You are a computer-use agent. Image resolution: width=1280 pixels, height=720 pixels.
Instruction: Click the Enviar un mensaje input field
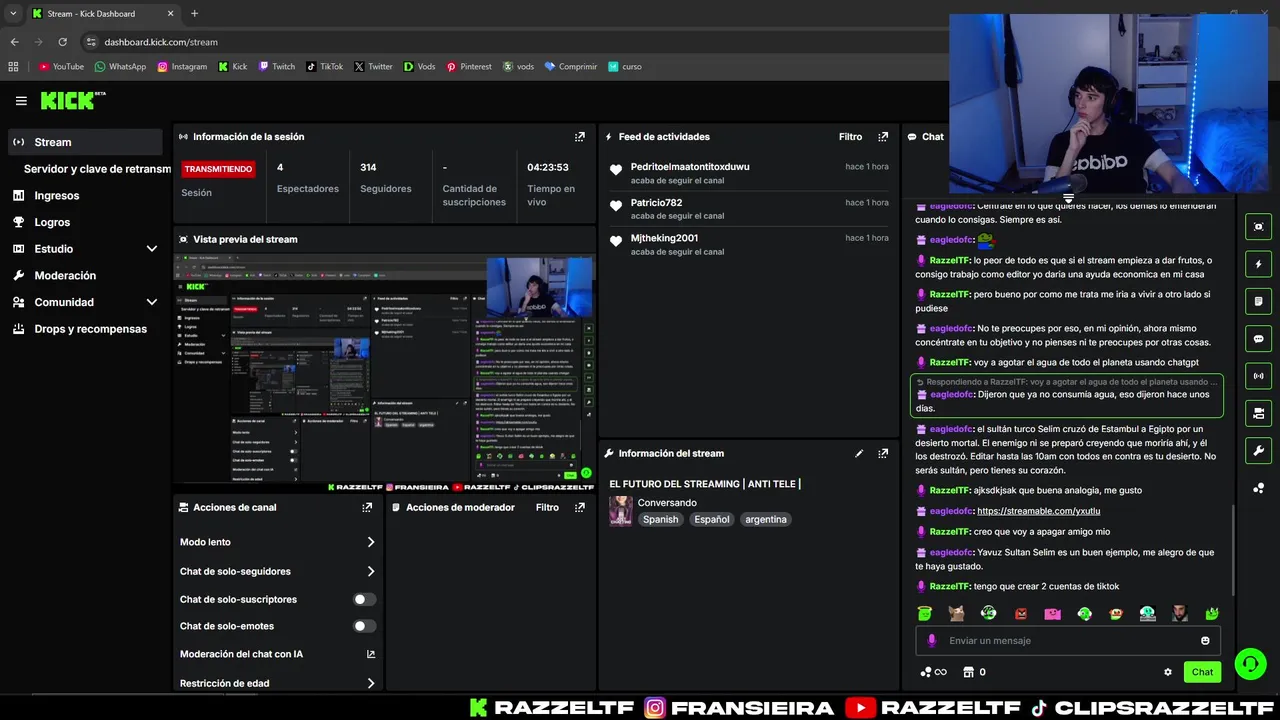pos(1067,641)
